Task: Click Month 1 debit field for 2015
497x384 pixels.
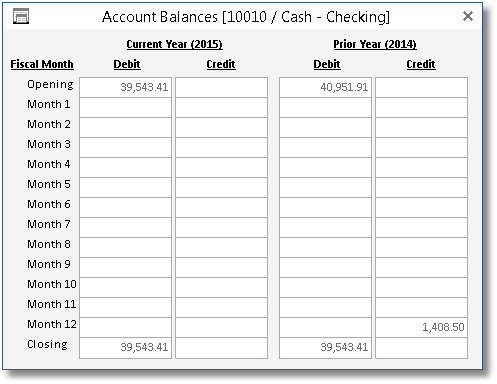Action: click(x=126, y=107)
